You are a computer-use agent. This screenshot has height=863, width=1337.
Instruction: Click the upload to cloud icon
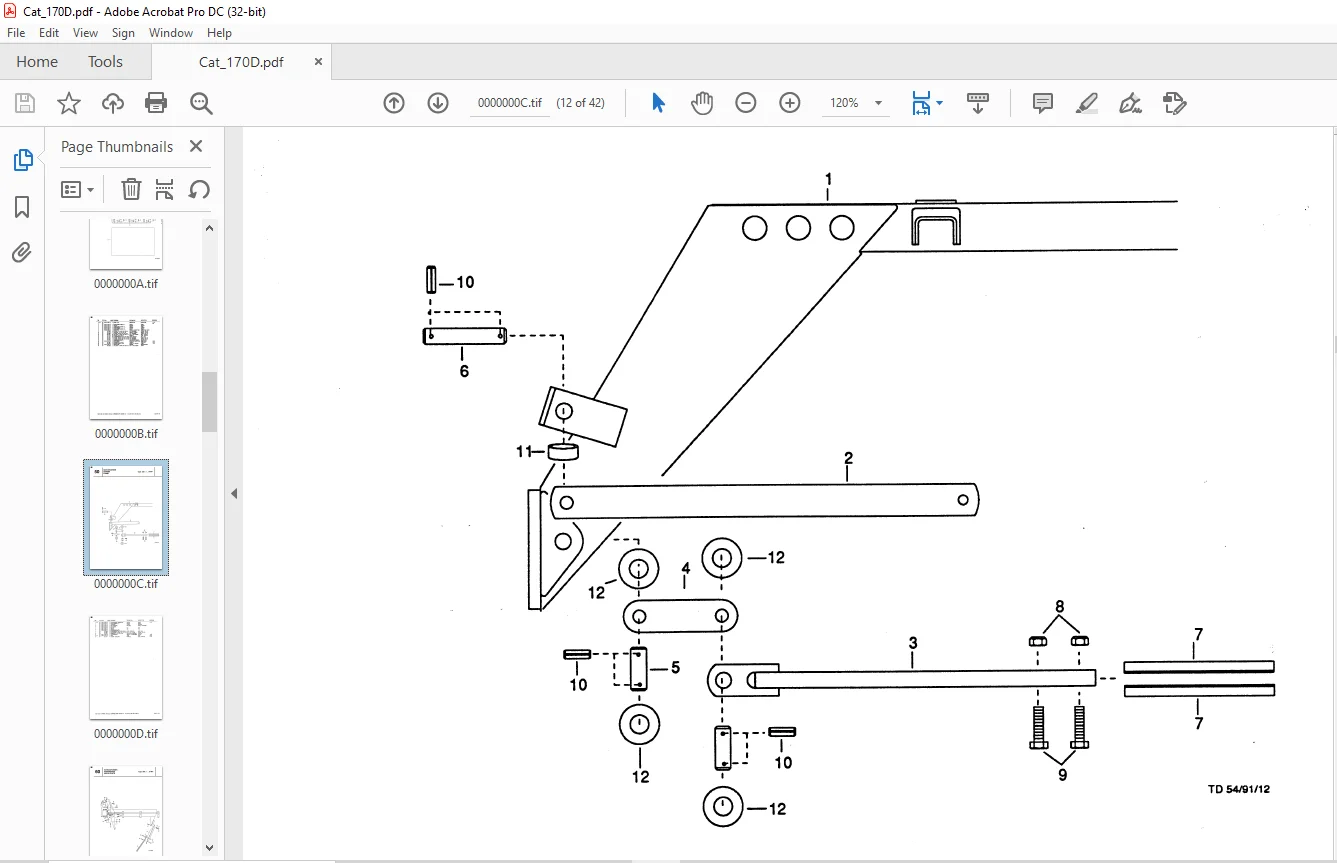(113, 103)
